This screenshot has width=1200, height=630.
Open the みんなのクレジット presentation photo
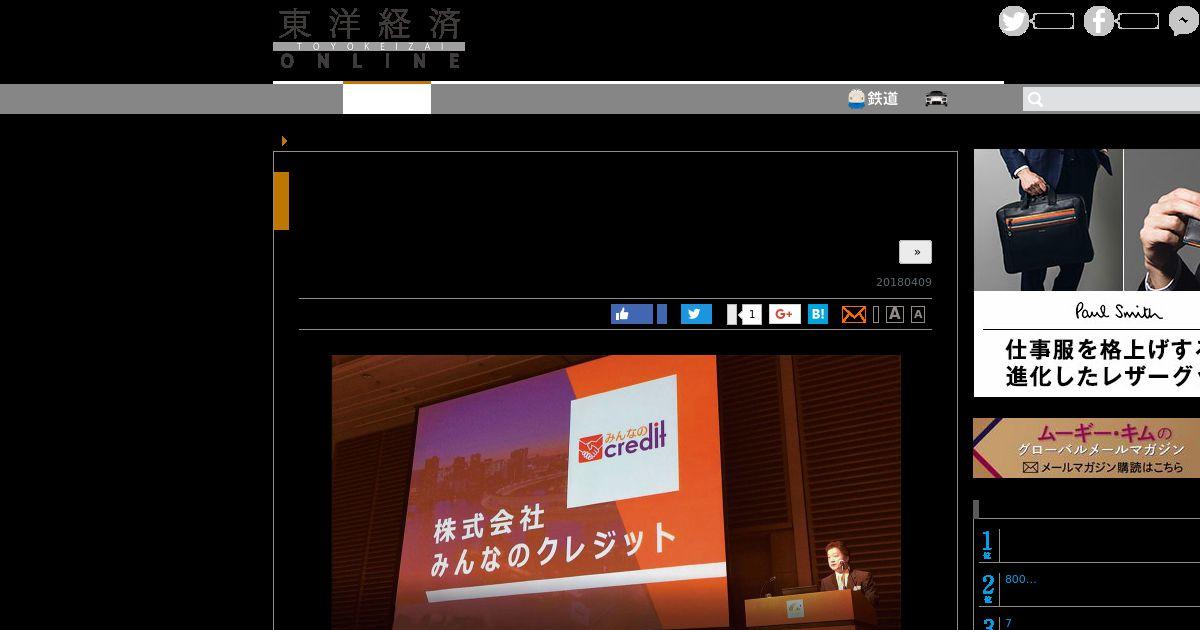[x=616, y=492]
